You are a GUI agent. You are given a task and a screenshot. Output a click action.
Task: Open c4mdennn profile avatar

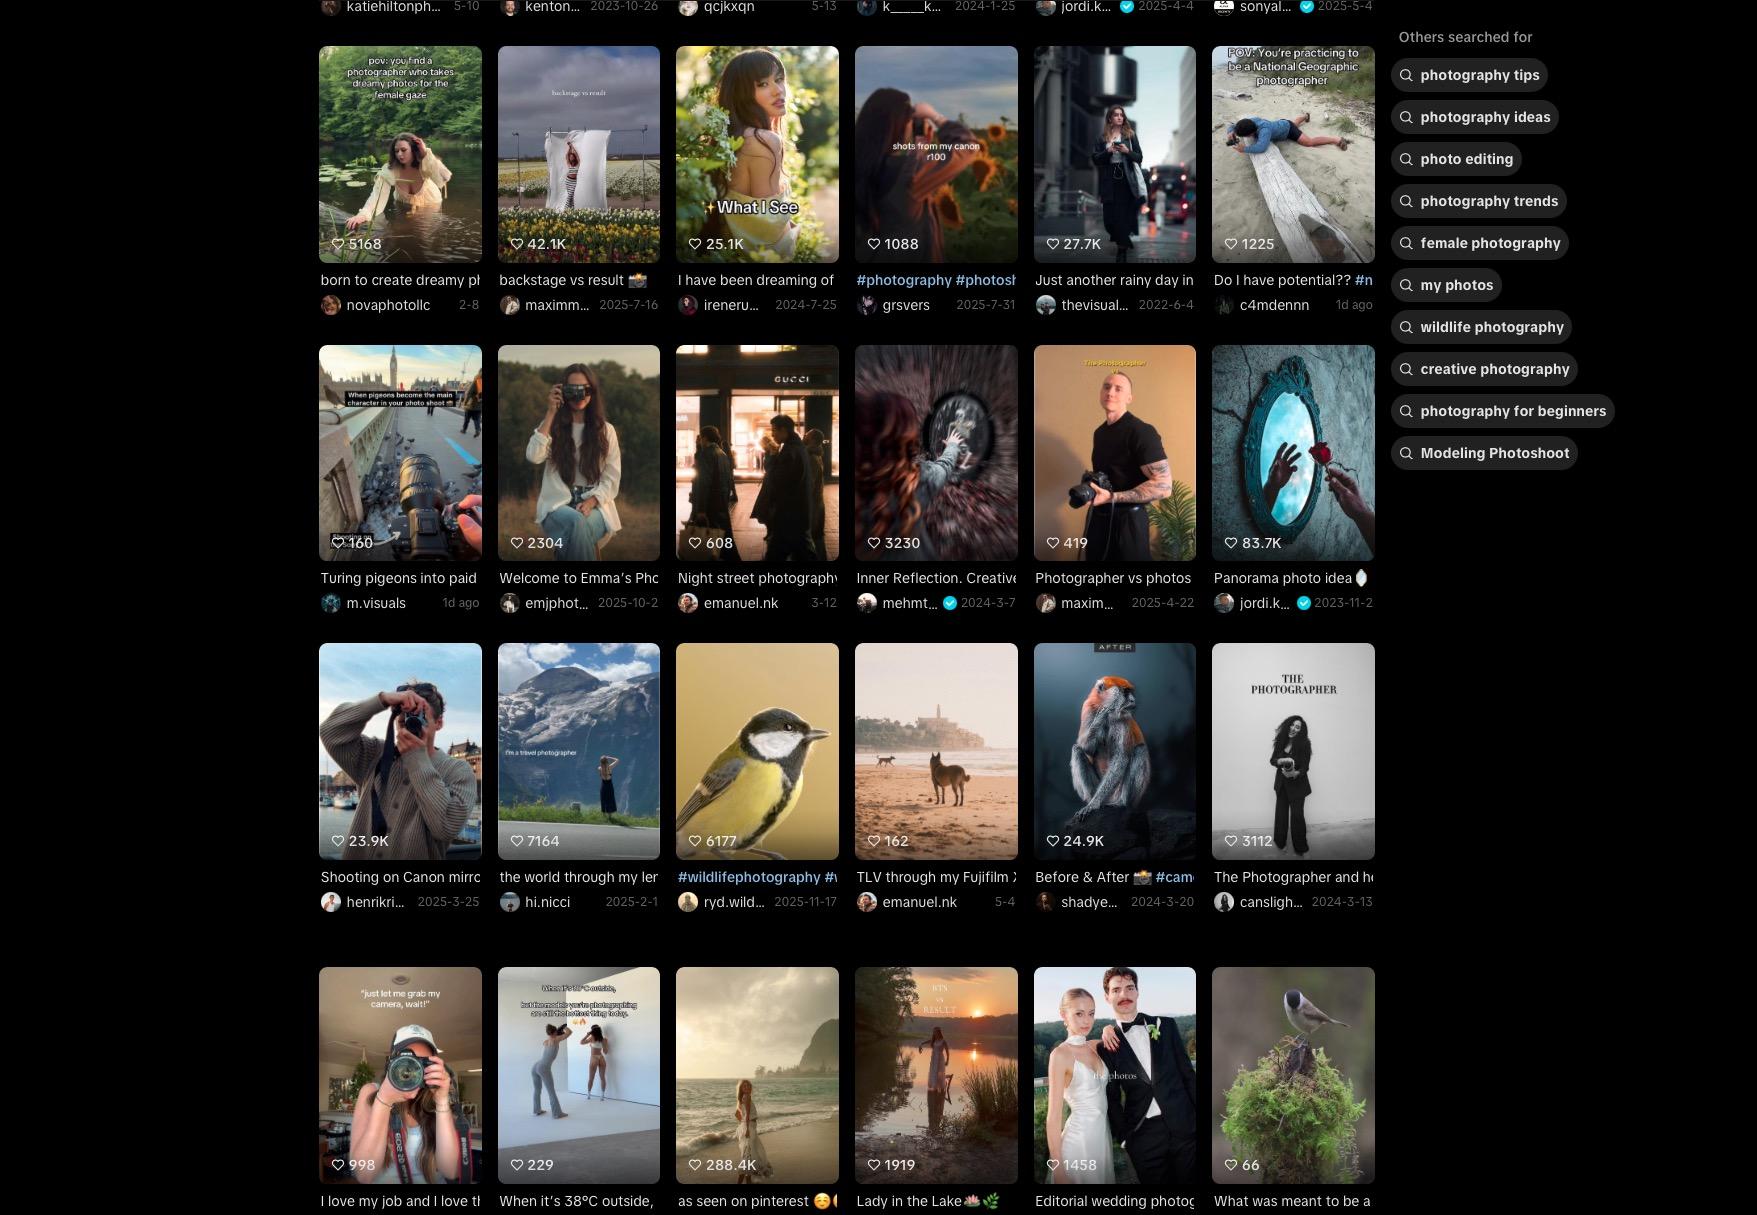[x=1224, y=305]
